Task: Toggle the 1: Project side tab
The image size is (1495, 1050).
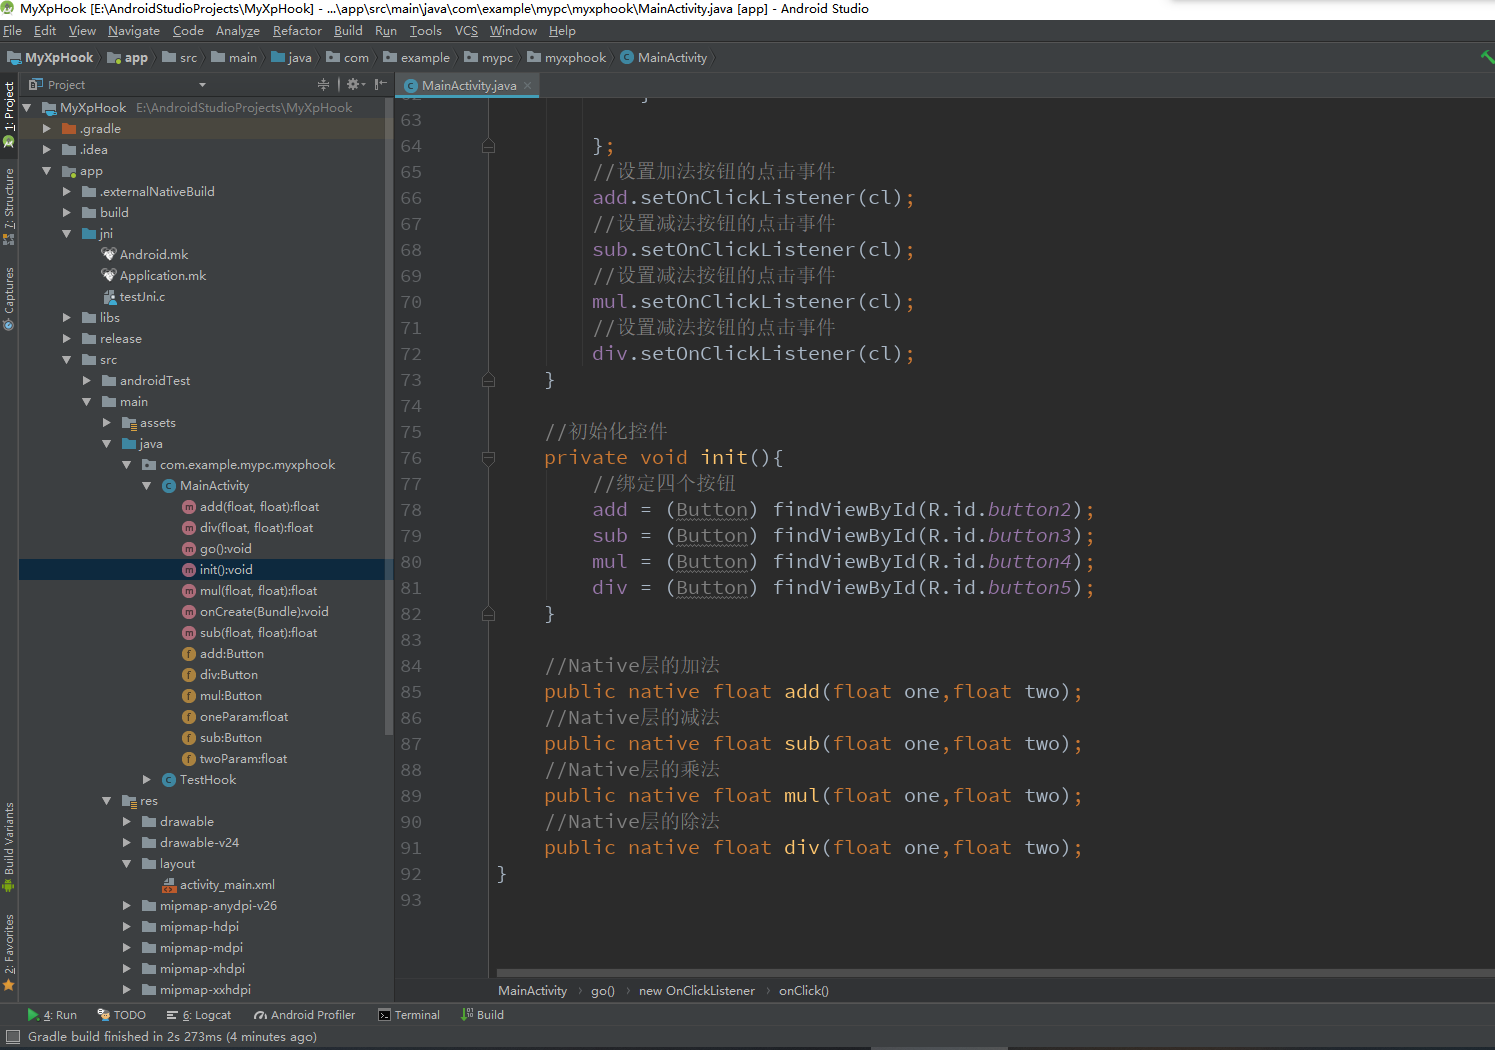Action: point(9,114)
